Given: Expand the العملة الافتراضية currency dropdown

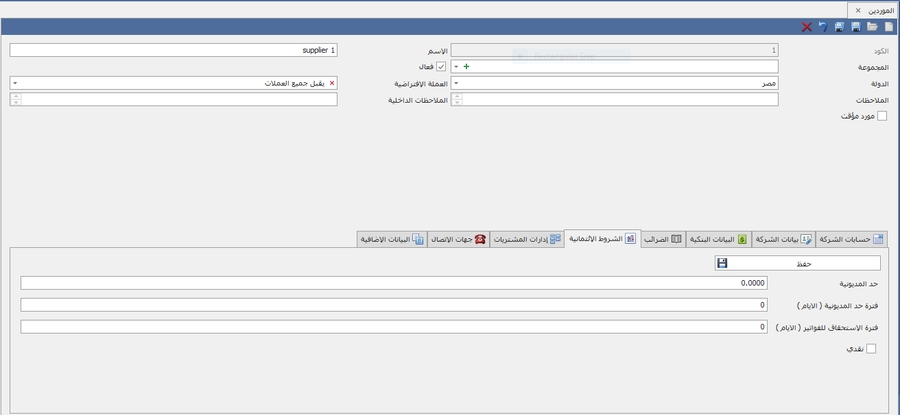Looking at the screenshot, I should point(15,83).
